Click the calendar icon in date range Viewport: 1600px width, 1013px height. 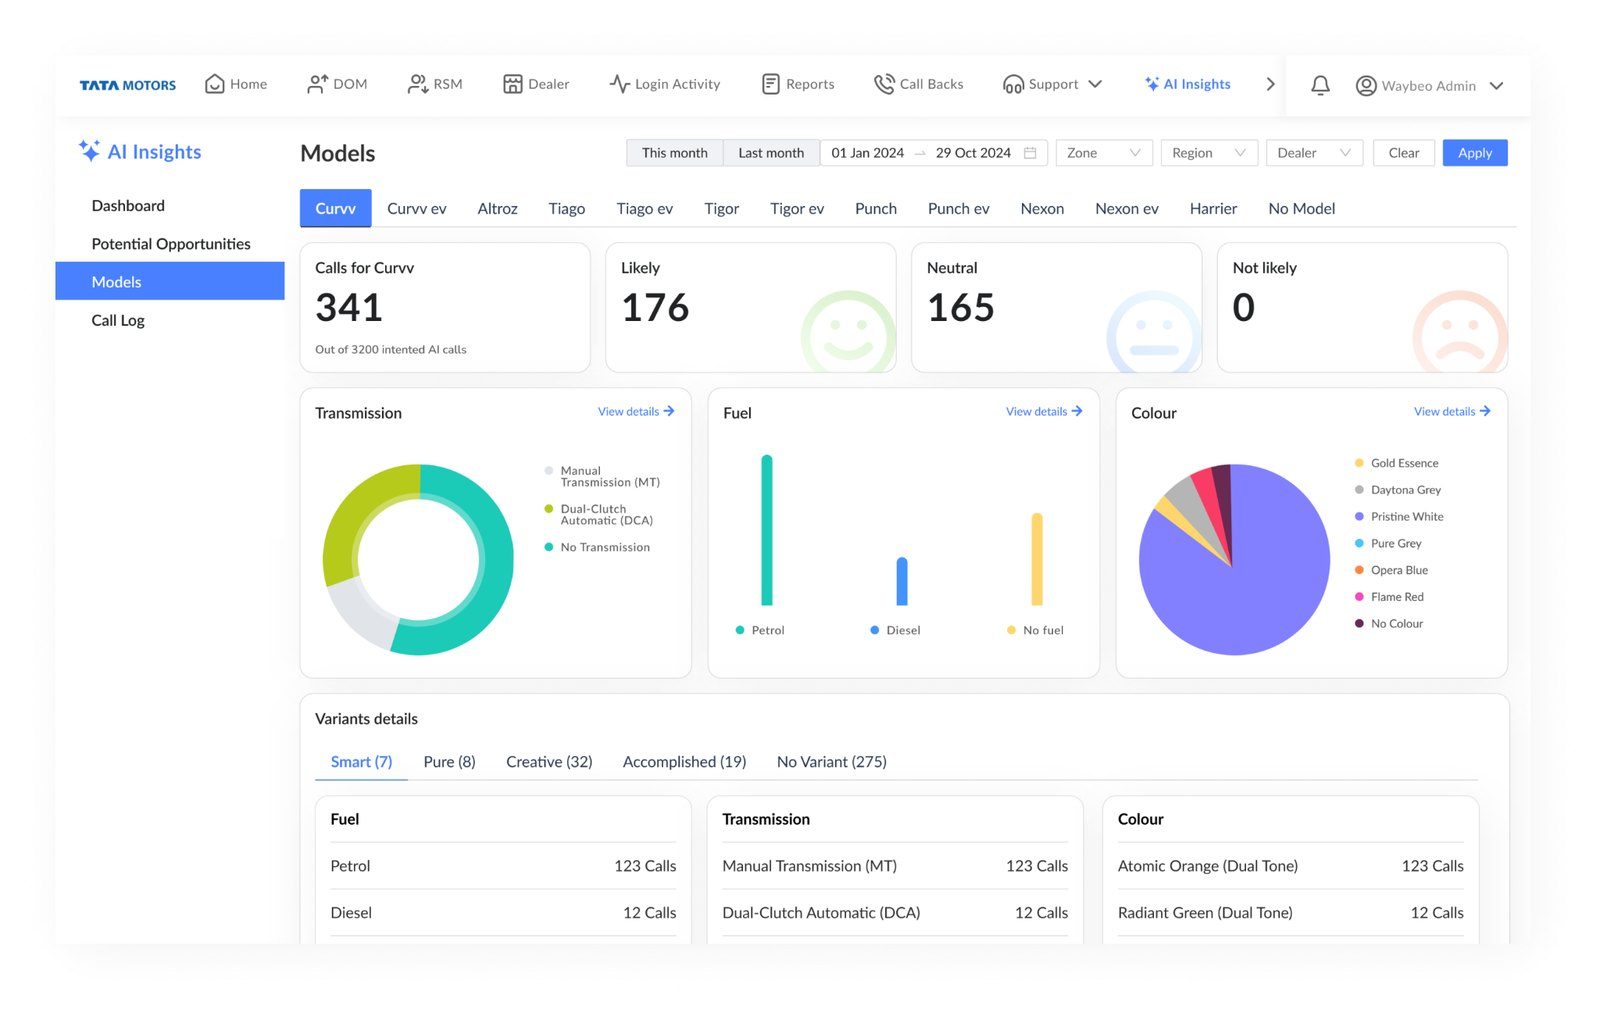tap(1030, 153)
